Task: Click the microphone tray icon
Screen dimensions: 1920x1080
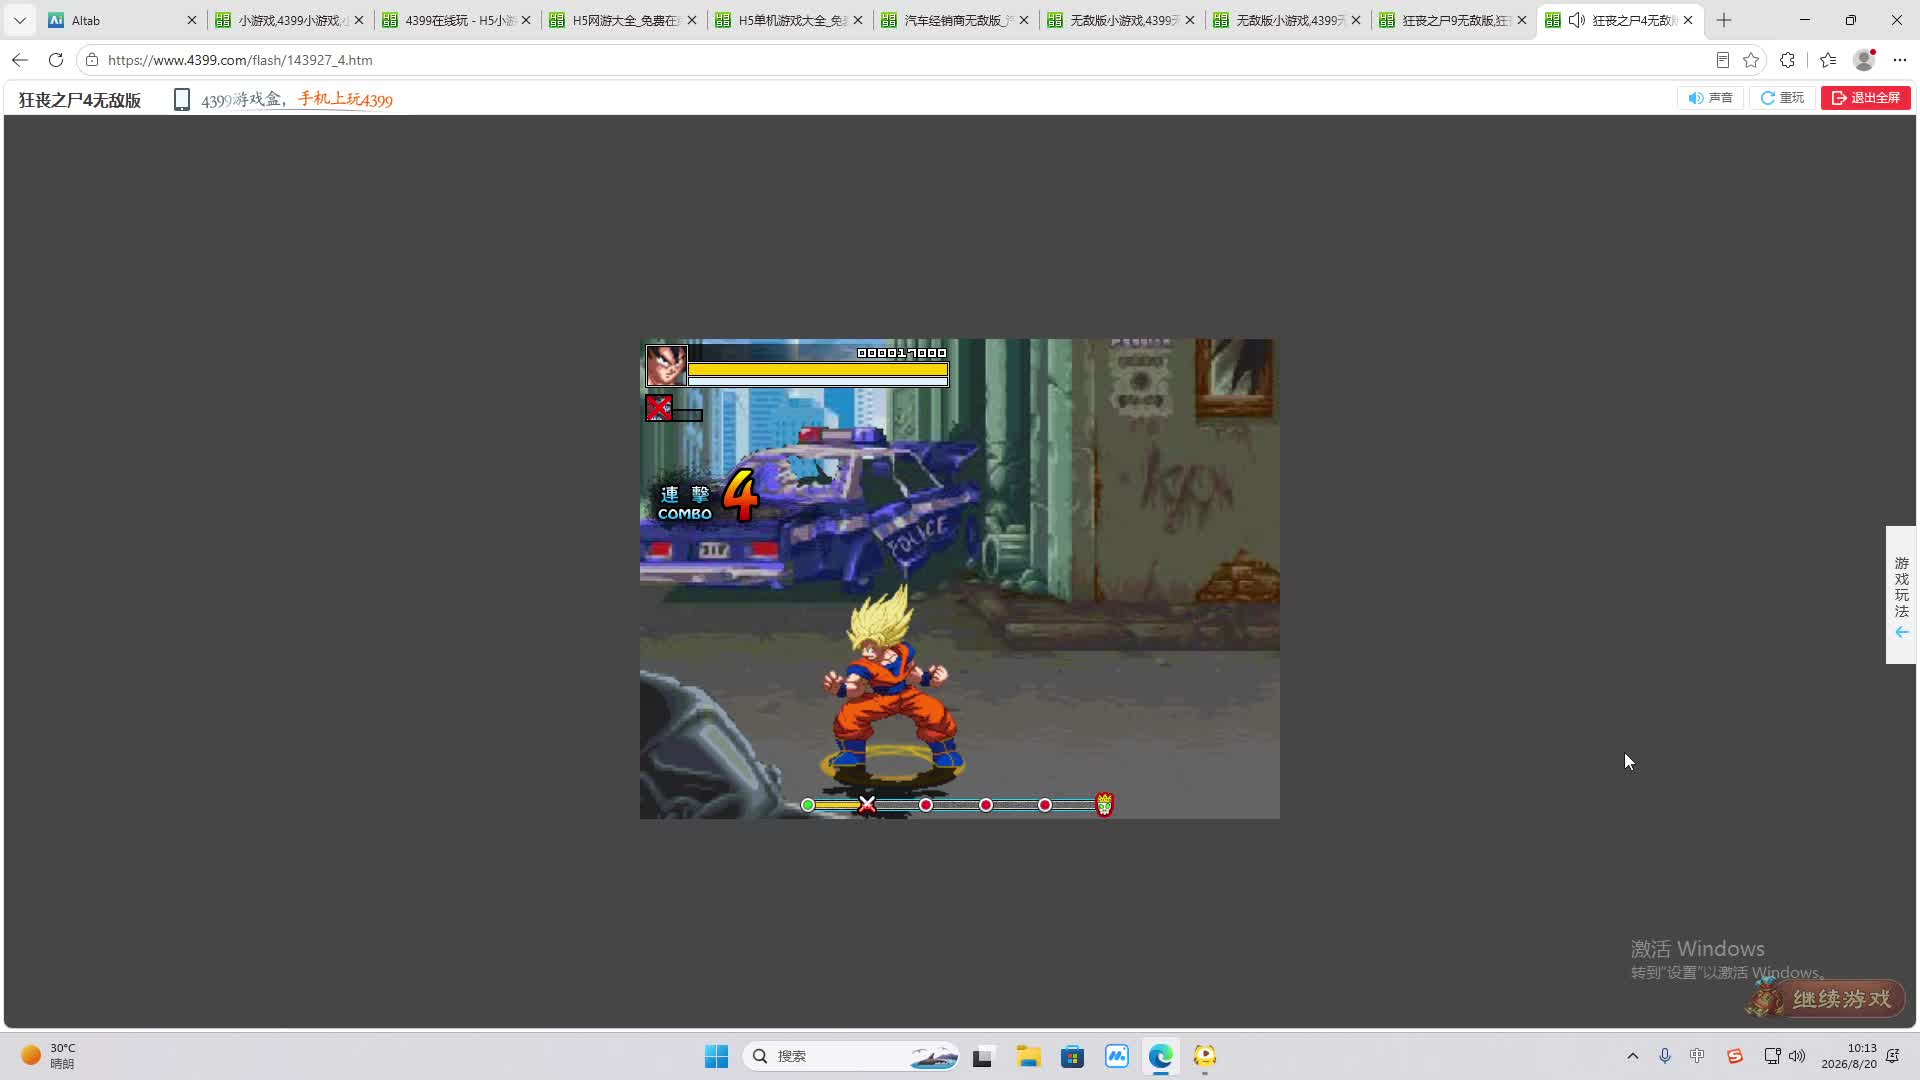Action: pos(1665,1056)
